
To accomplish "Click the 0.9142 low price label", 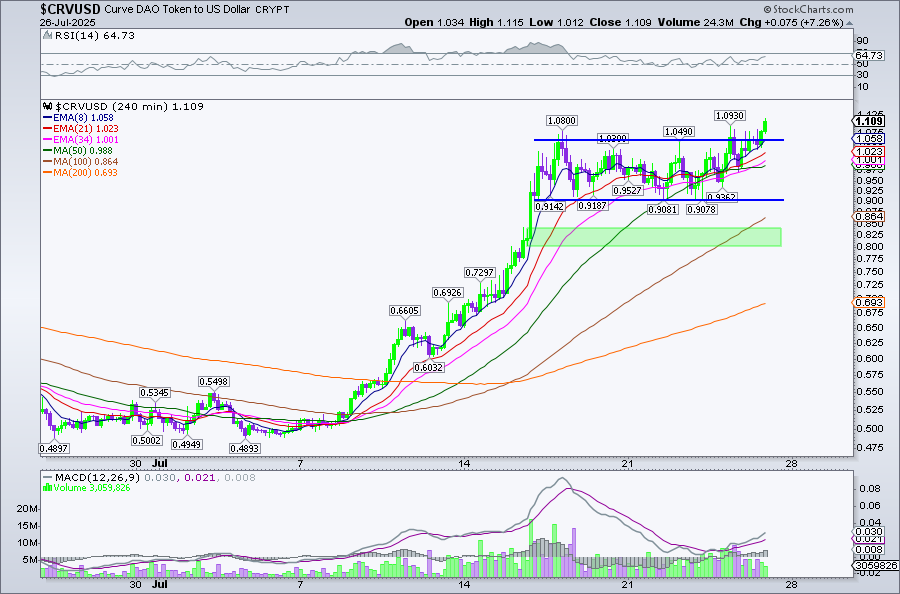I will pos(549,207).
